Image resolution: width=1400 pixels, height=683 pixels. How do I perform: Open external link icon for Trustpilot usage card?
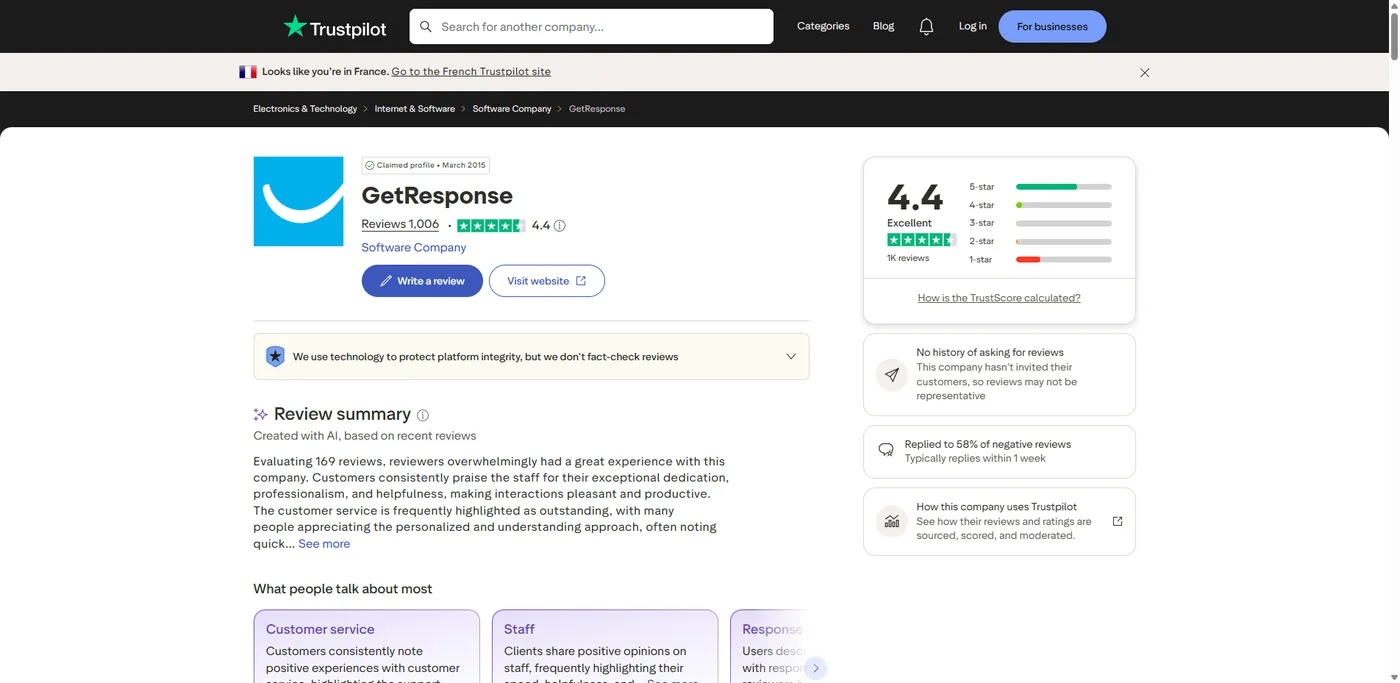[1118, 521]
